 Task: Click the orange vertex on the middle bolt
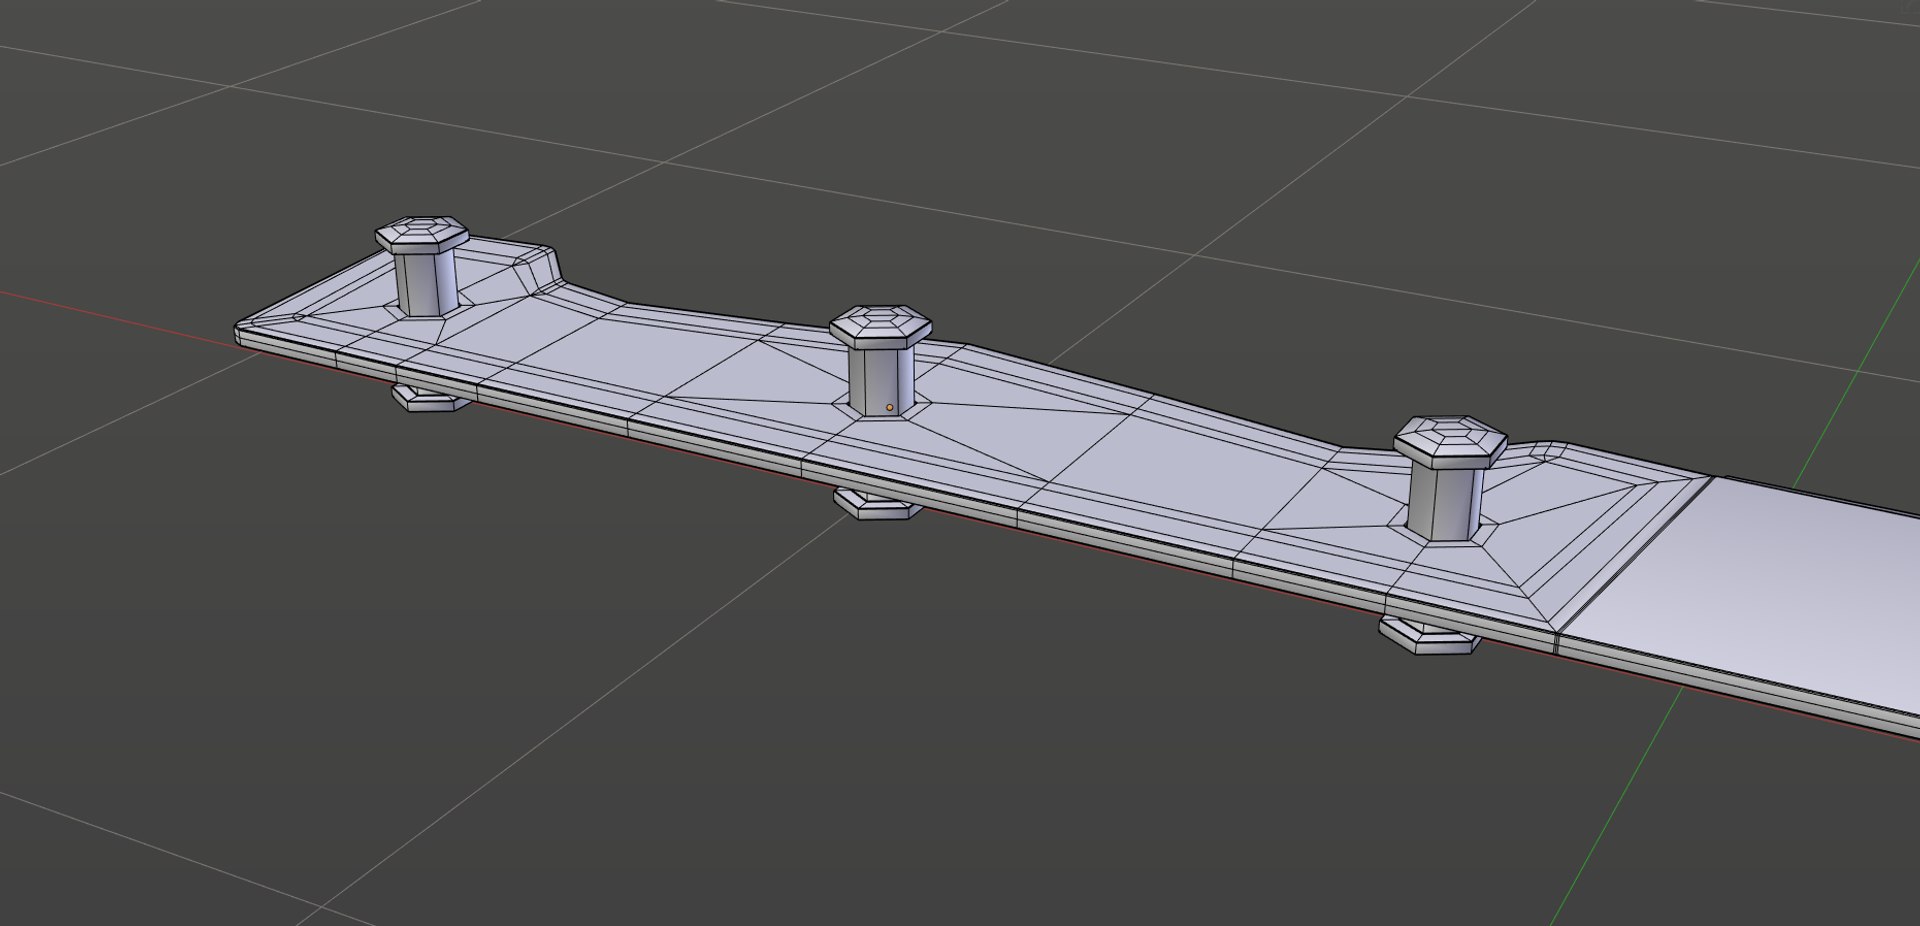click(889, 408)
